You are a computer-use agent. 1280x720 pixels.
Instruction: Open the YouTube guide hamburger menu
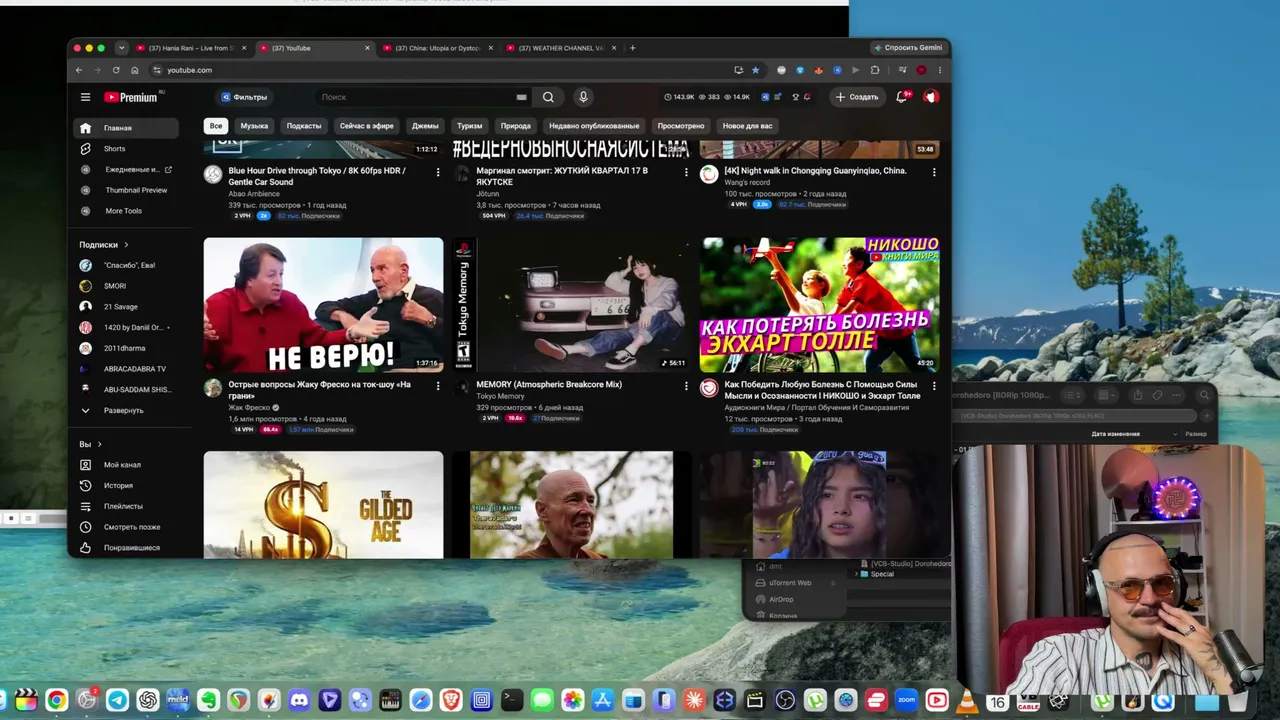tap(85, 97)
